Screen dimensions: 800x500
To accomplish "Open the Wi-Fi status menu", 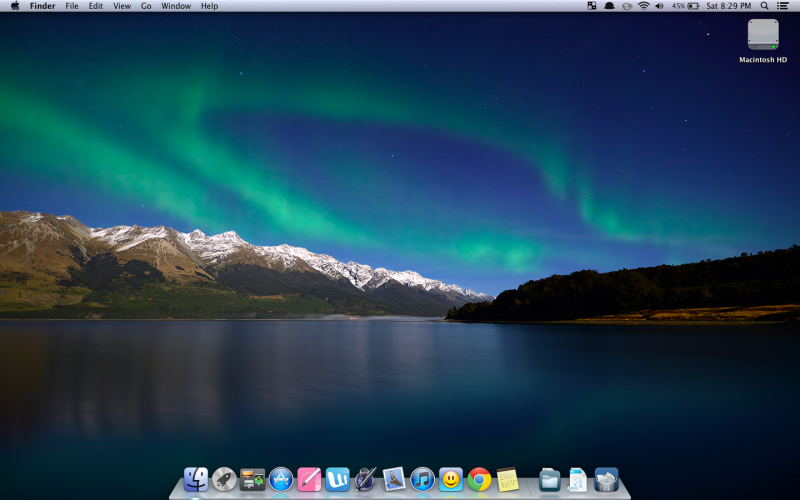I will (x=644, y=6).
